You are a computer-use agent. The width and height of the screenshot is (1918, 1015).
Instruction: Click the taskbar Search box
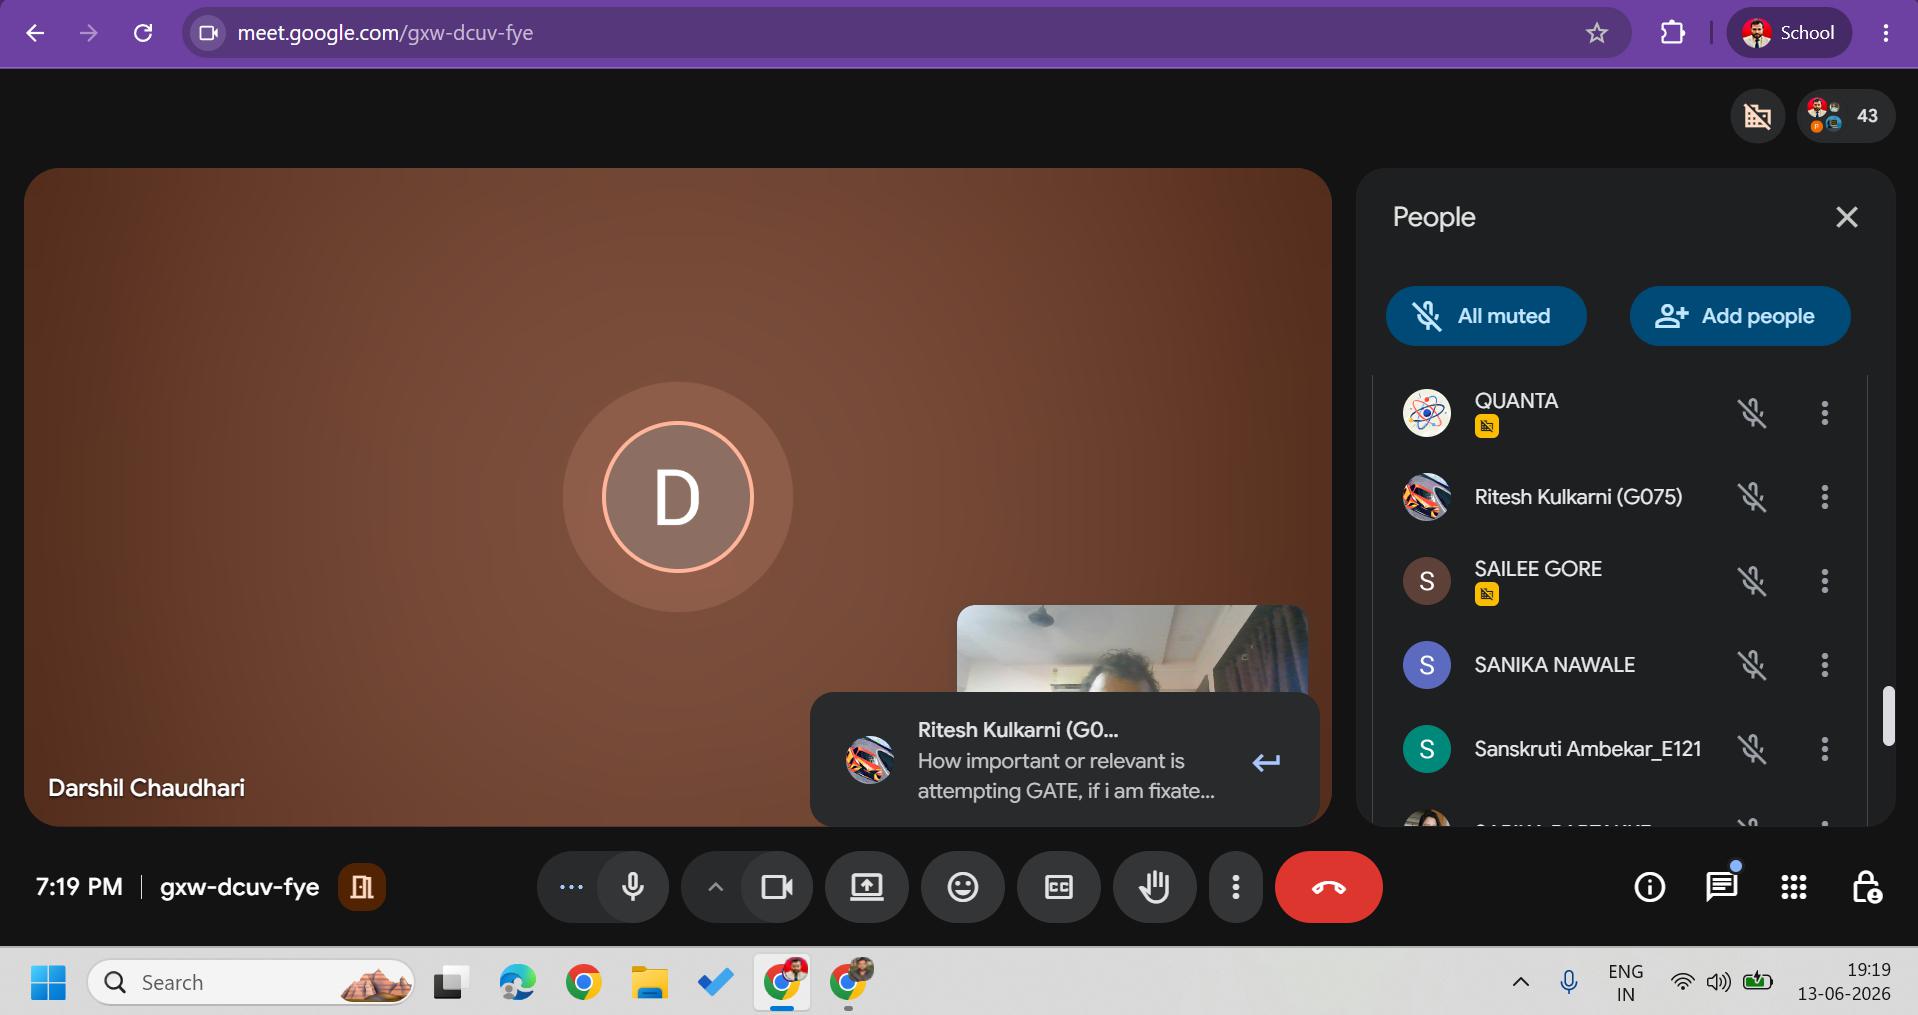tap(251, 983)
